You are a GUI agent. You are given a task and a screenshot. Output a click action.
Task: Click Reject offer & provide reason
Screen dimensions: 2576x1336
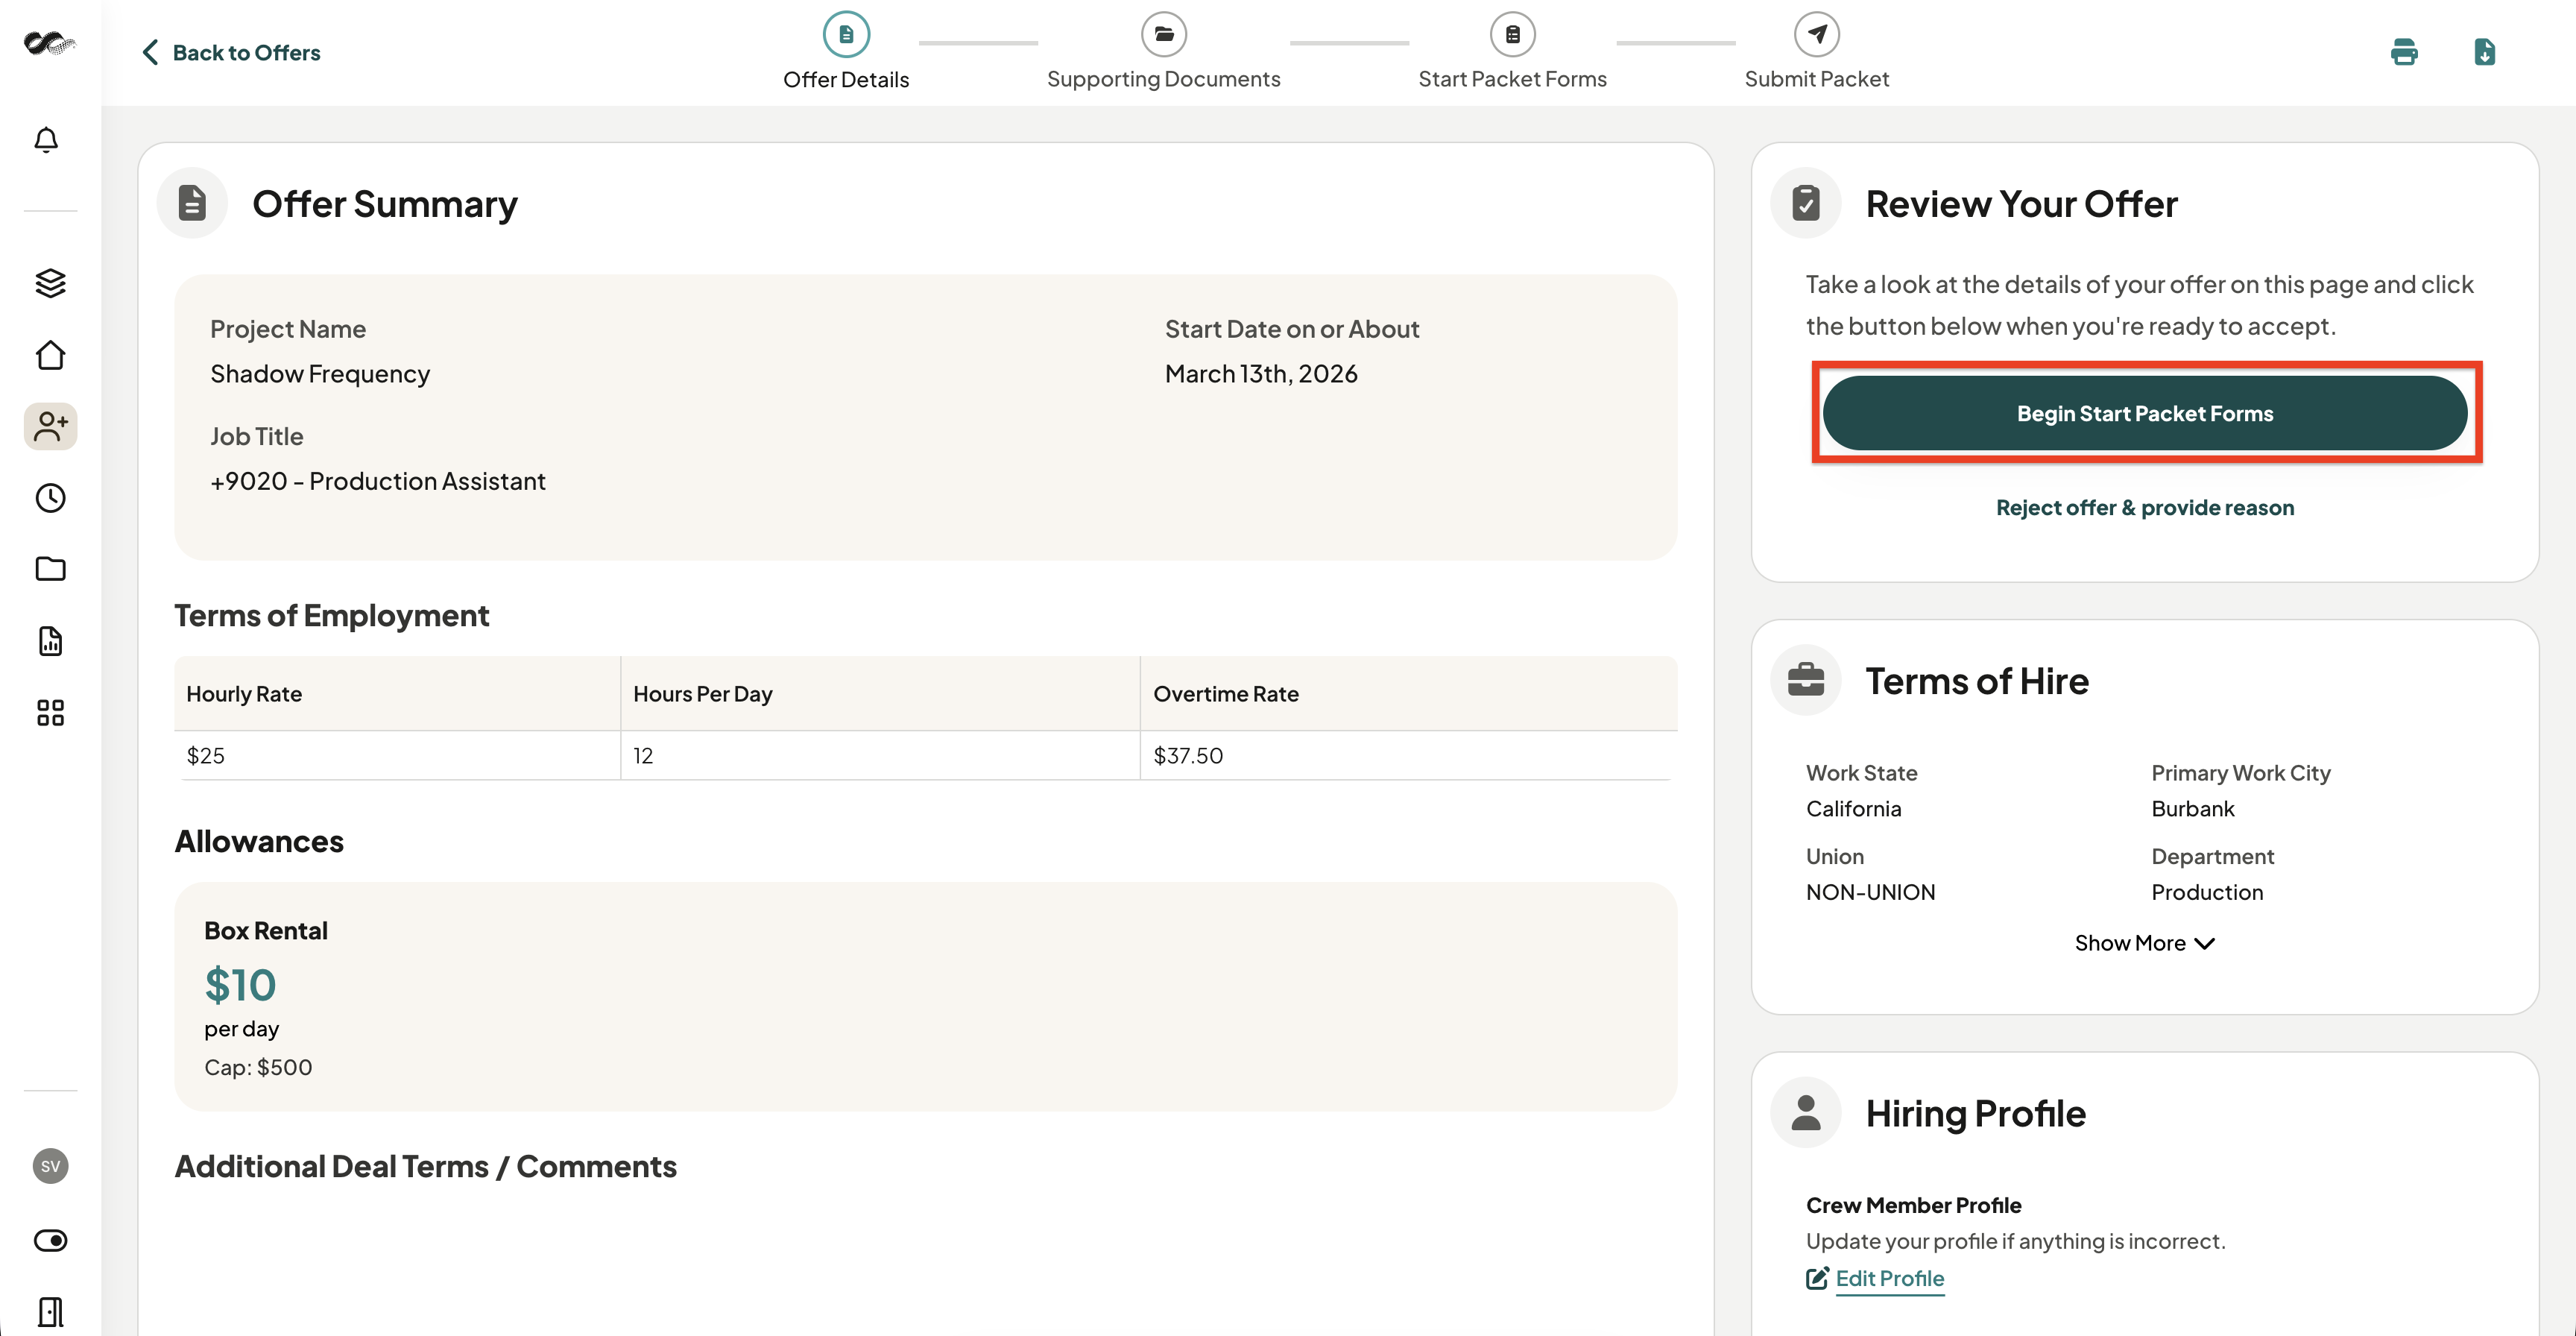2145,507
